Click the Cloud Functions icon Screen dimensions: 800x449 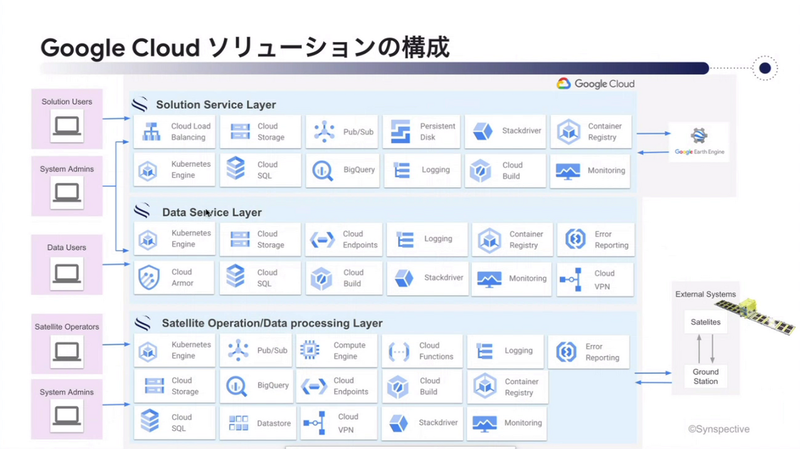[399, 352]
